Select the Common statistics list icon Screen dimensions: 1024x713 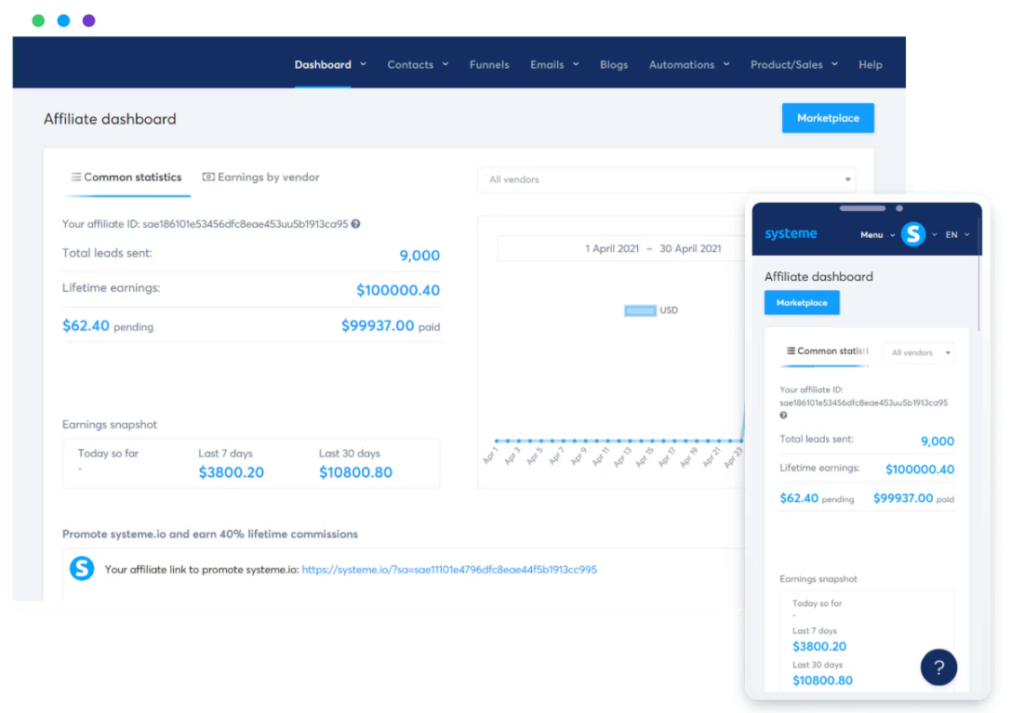[x=75, y=177]
